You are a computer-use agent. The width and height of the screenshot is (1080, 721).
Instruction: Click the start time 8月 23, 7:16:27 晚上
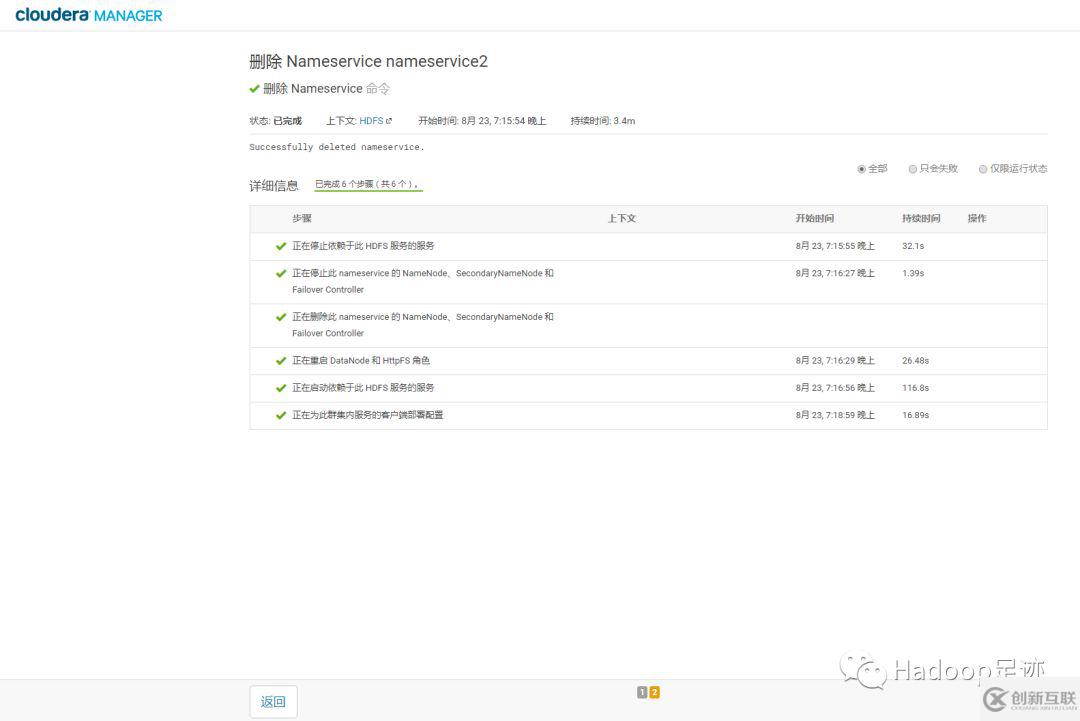pos(835,273)
